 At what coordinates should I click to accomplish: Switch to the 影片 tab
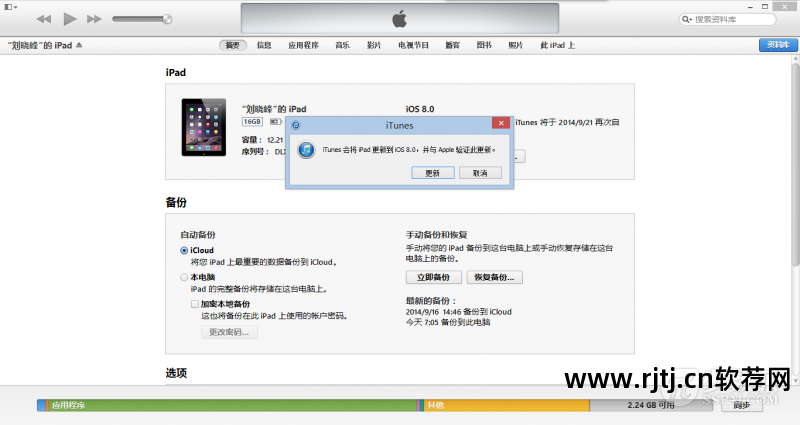point(374,45)
